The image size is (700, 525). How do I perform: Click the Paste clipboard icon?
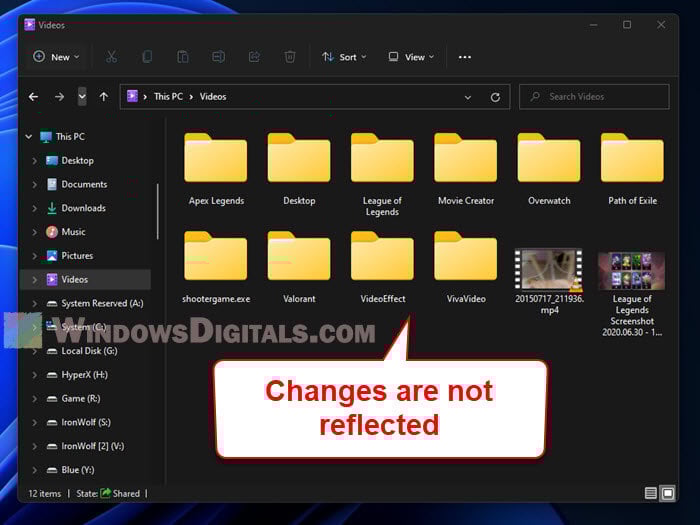point(183,57)
